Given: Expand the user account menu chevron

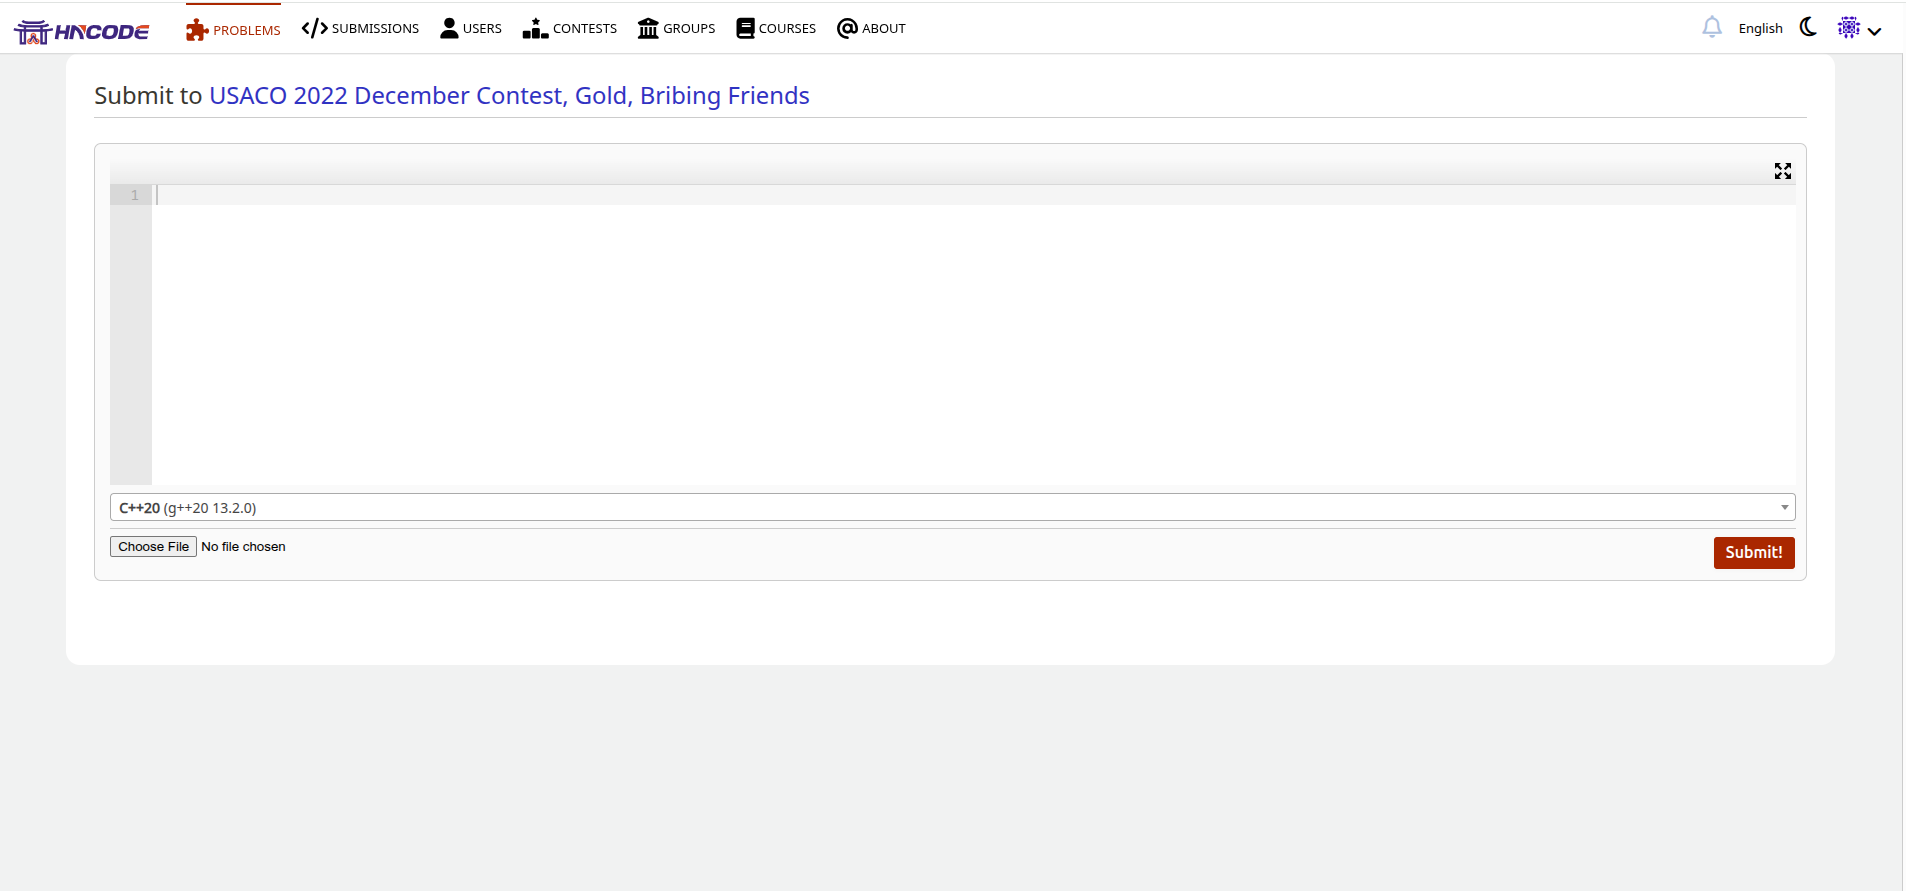Looking at the screenshot, I should tap(1875, 31).
